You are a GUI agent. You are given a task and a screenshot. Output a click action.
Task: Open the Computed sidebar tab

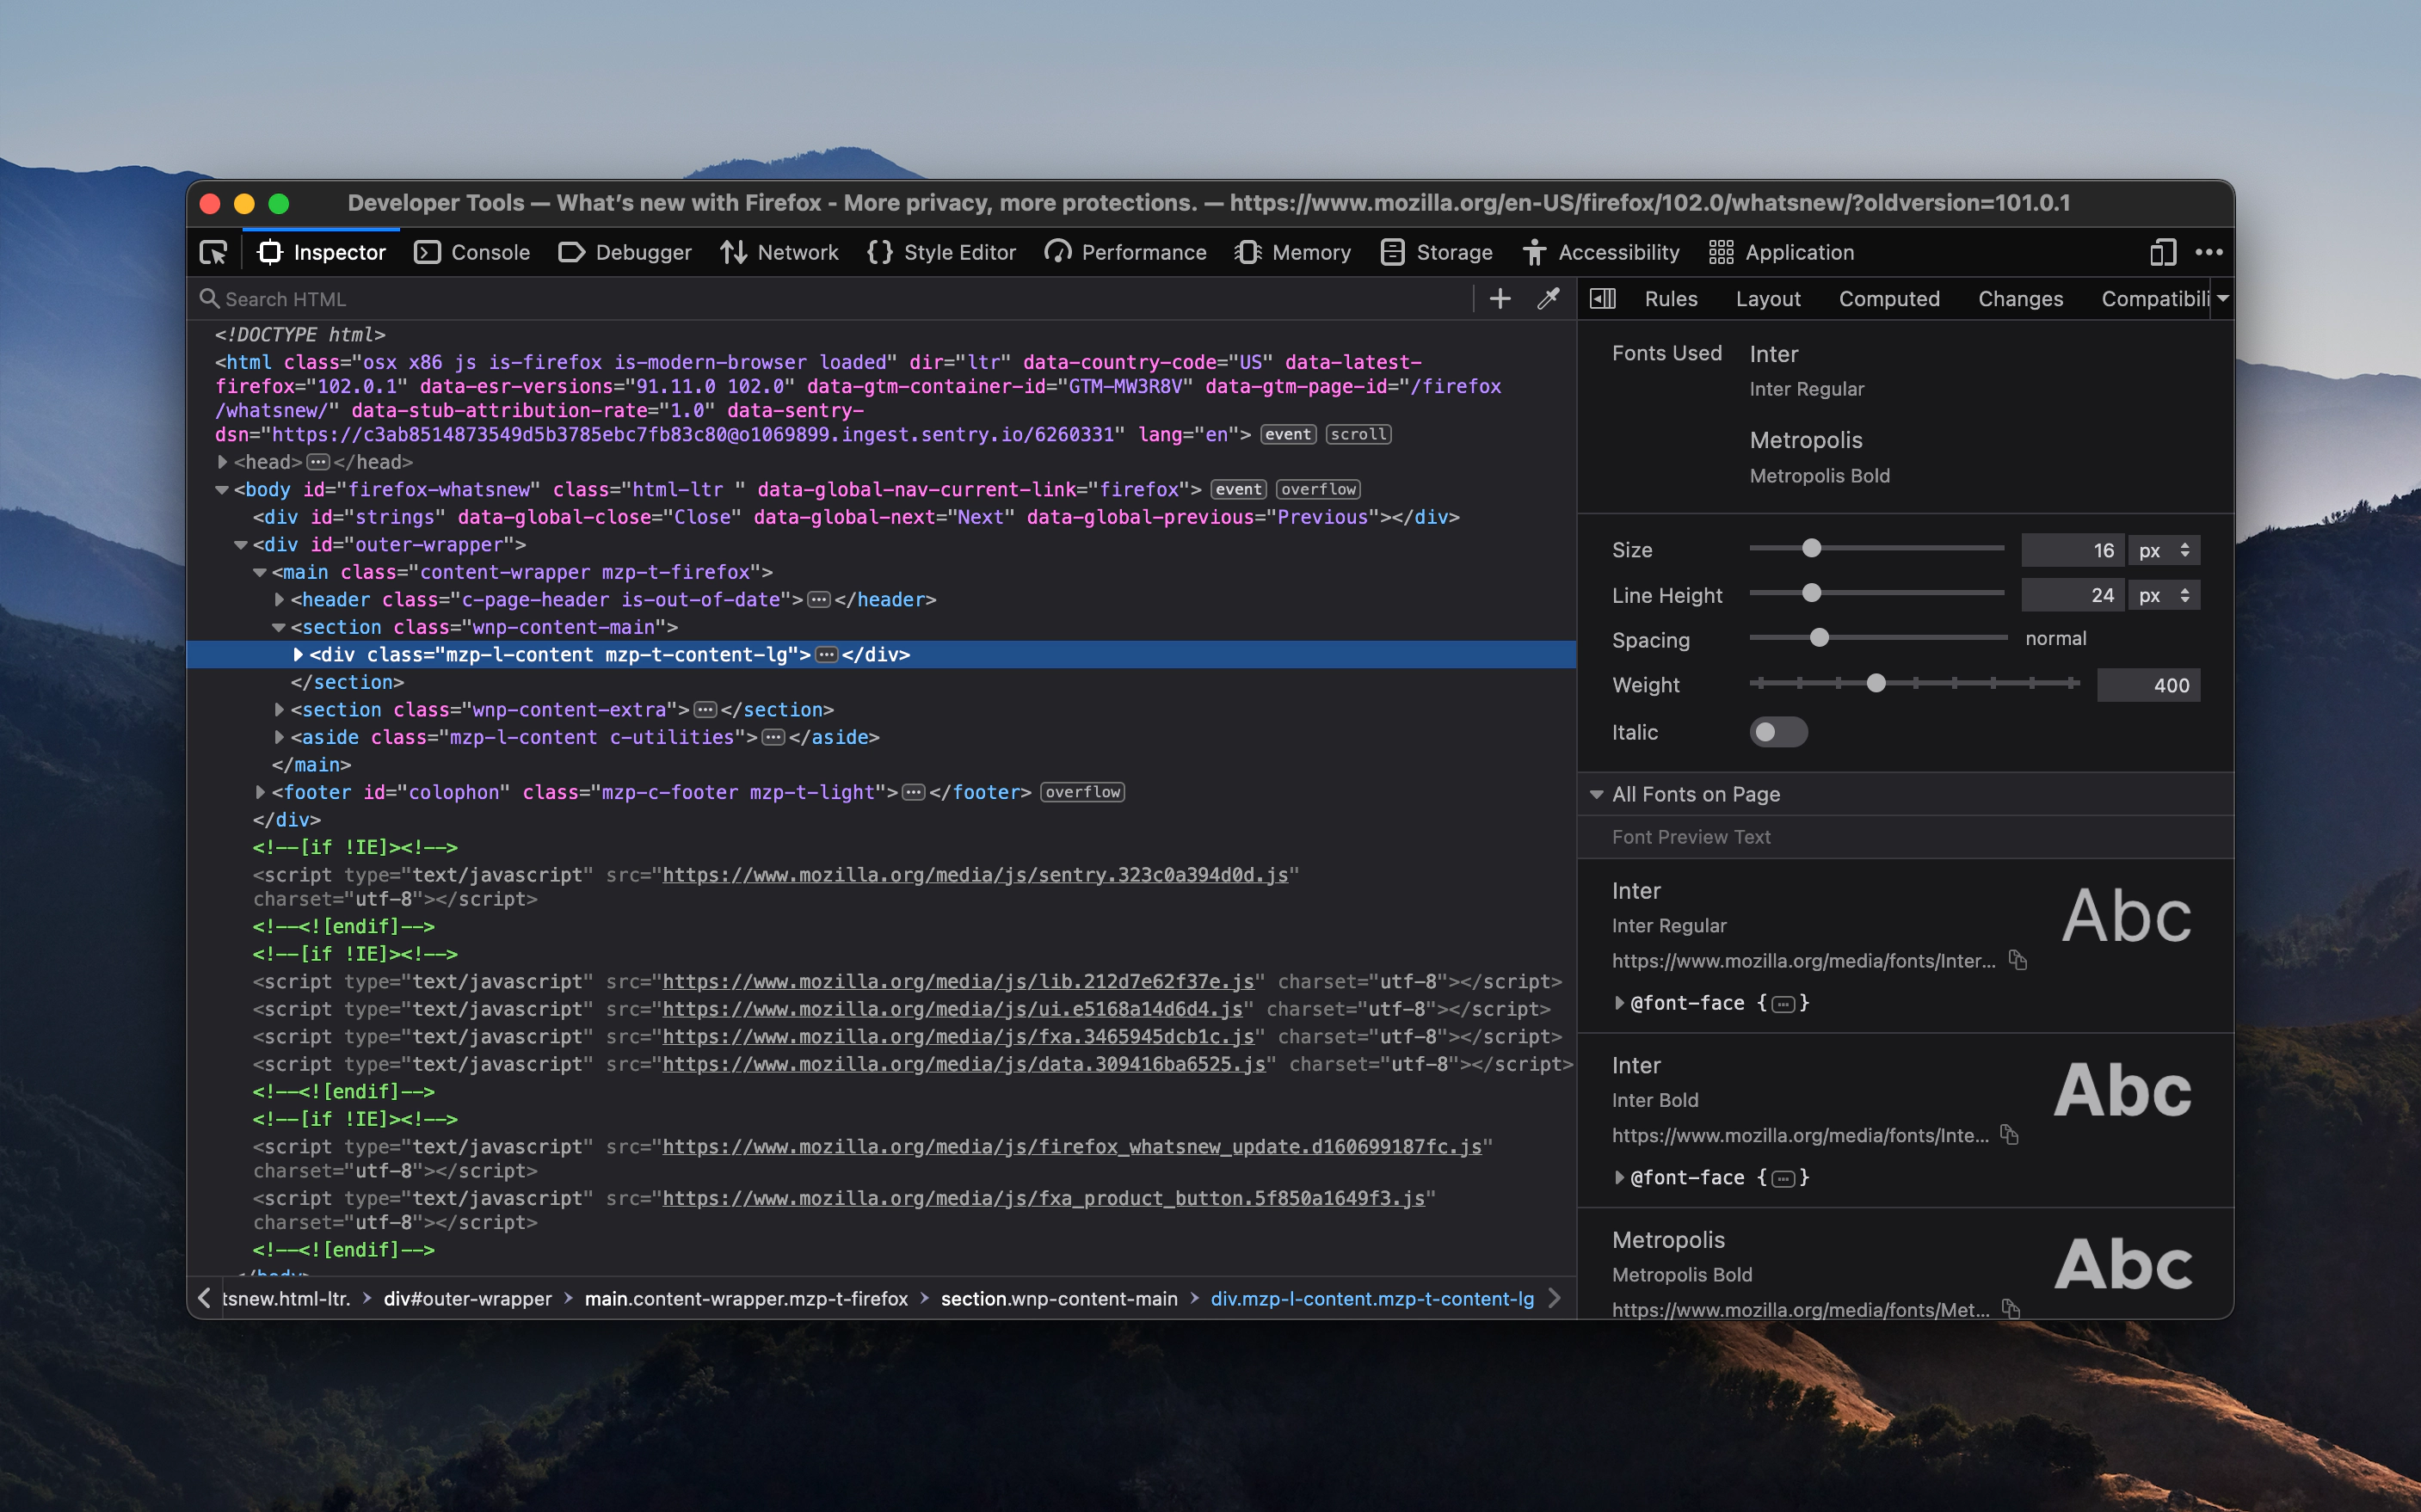point(1888,298)
